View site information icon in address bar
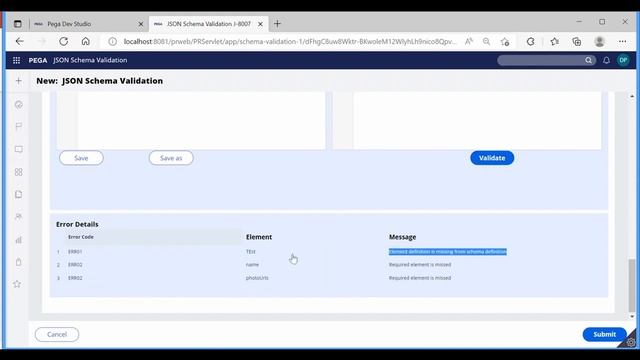The width and height of the screenshot is (640, 360). tap(112, 41)
